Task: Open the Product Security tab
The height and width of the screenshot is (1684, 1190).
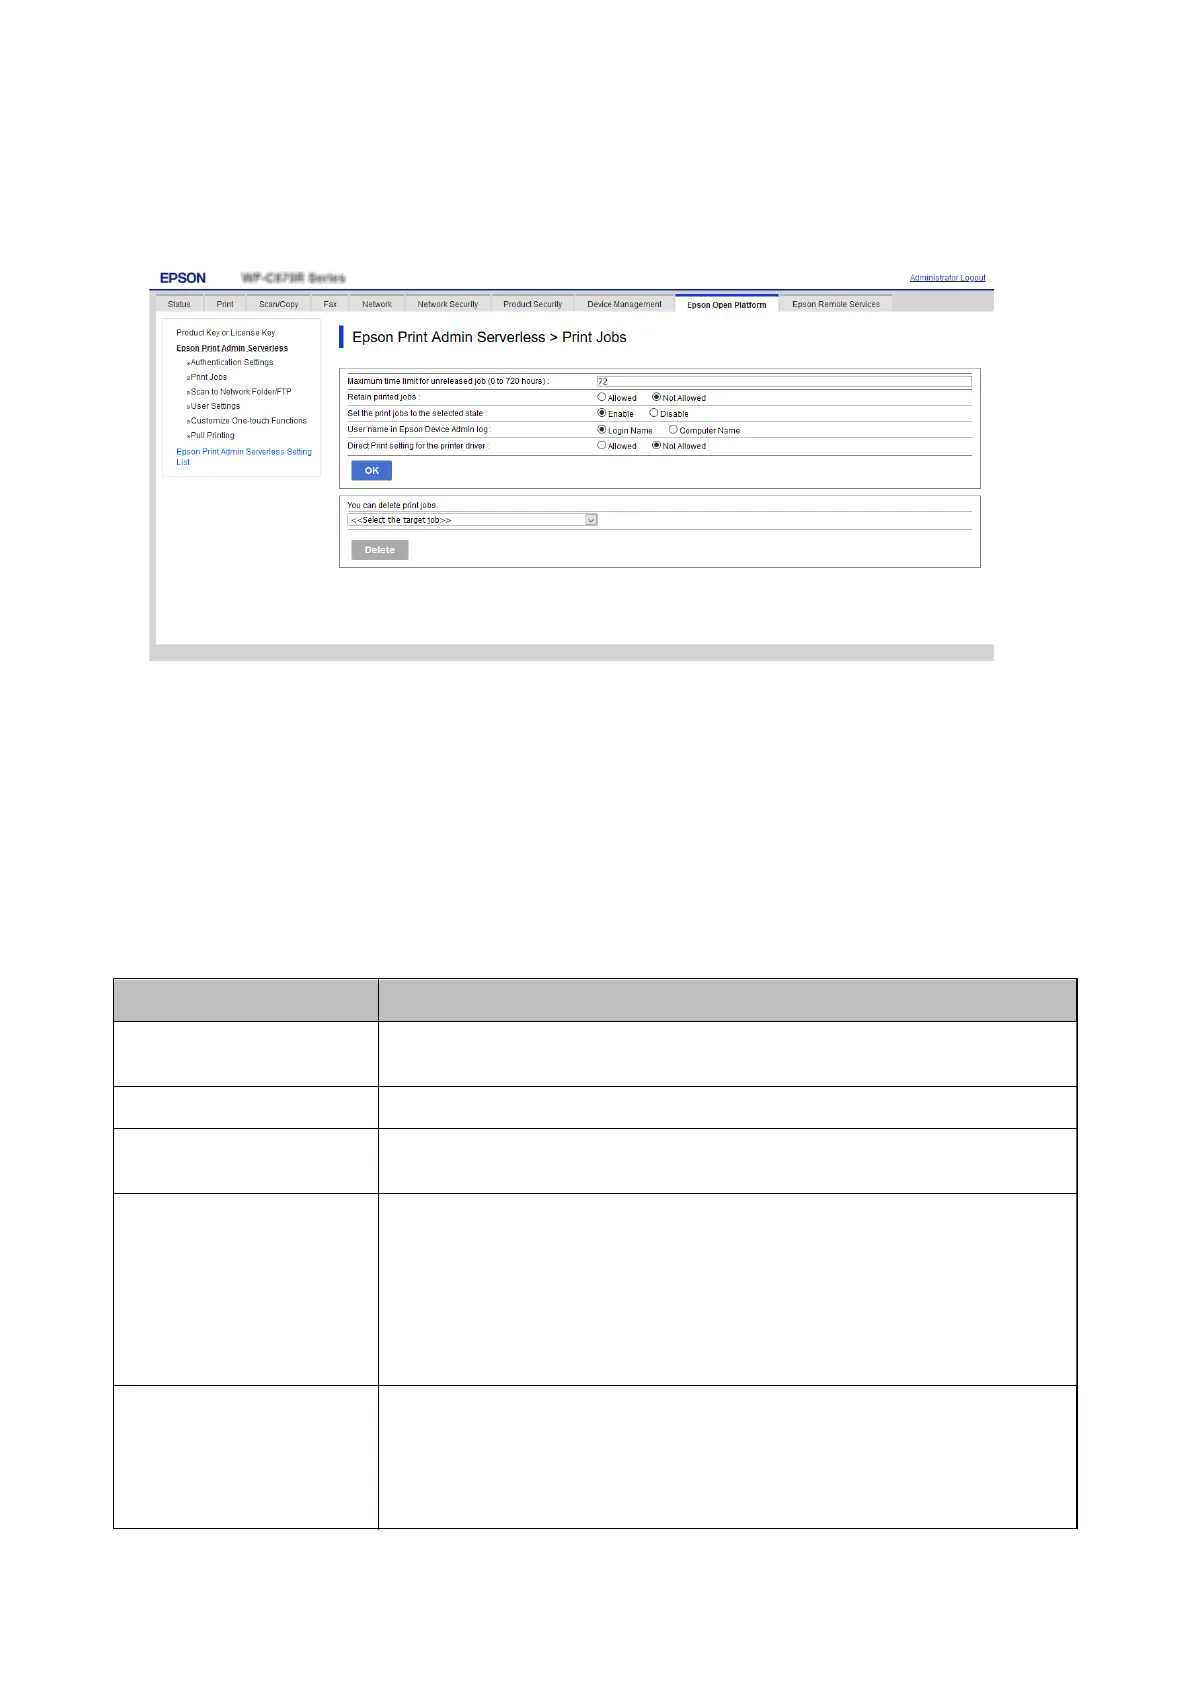Action: coord(533,304)
